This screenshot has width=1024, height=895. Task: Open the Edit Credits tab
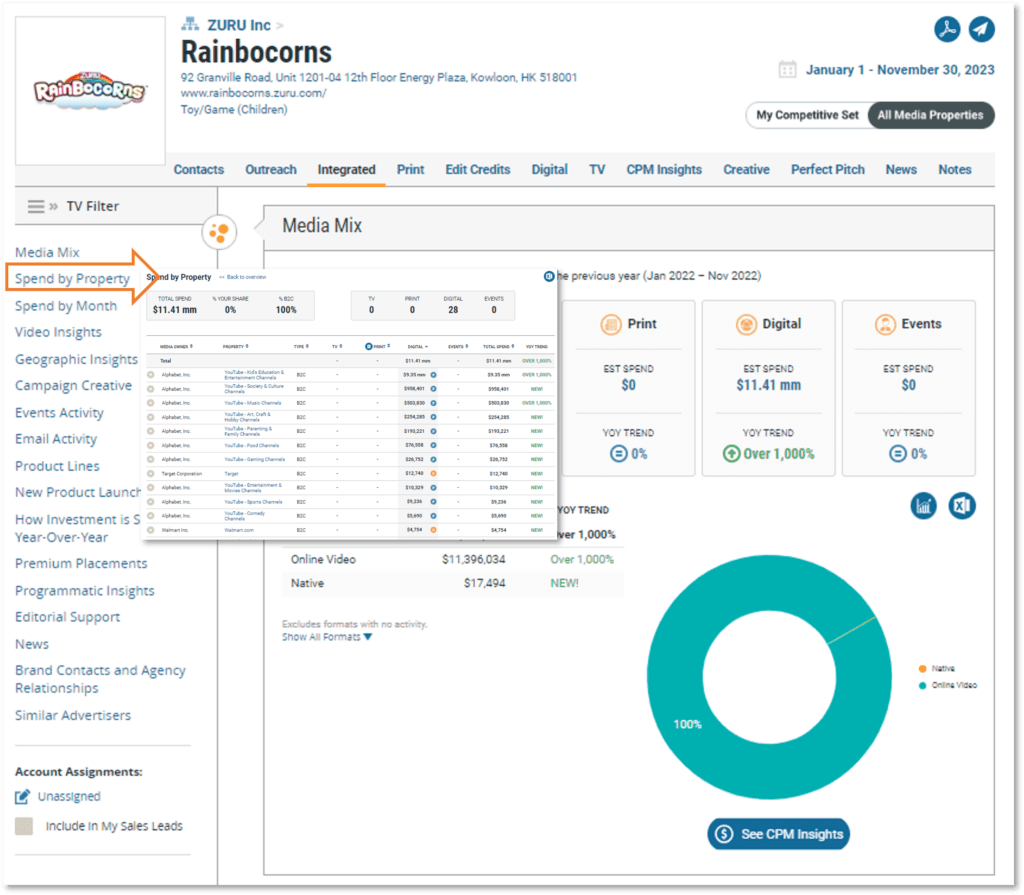tap(478, 170)
